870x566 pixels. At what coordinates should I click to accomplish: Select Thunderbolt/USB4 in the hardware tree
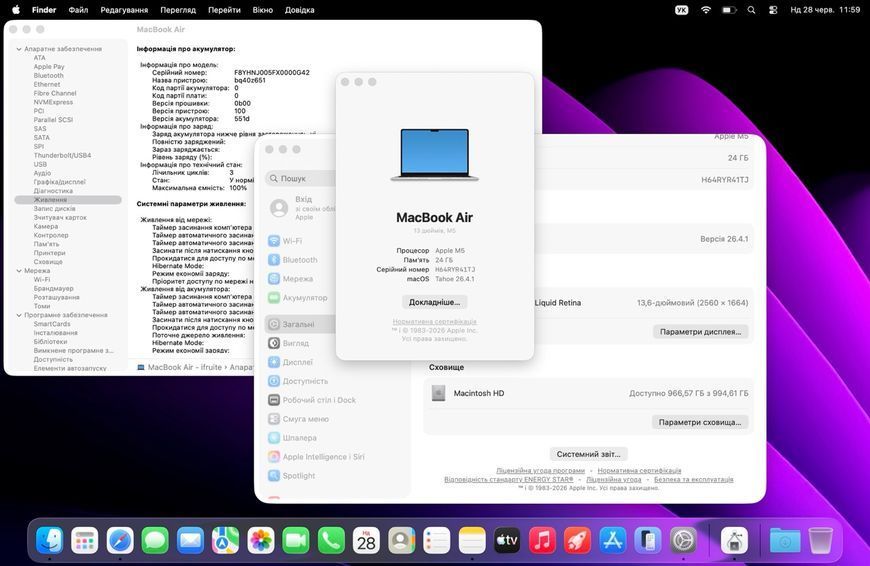point(62,155)
